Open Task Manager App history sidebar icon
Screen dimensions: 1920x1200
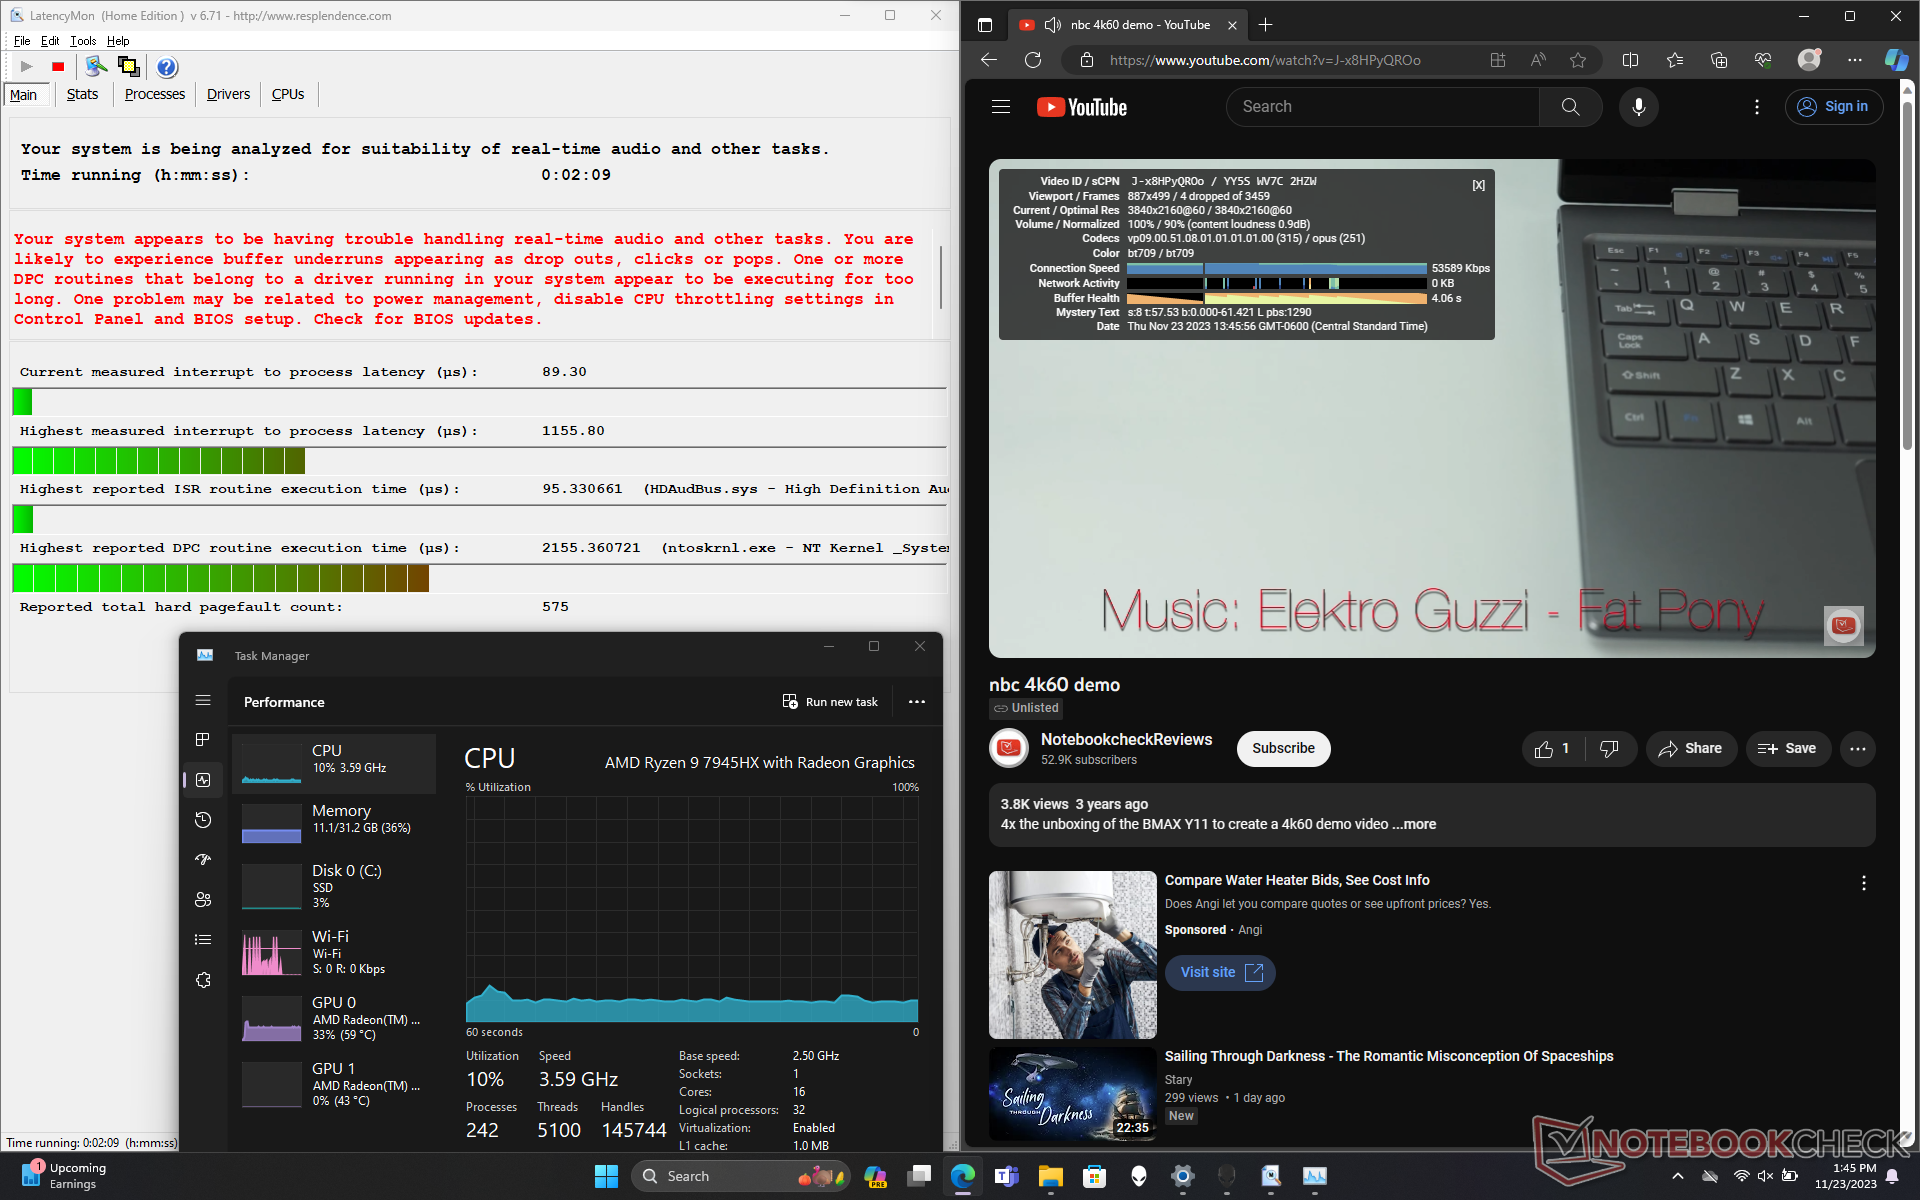pos(203,820)
